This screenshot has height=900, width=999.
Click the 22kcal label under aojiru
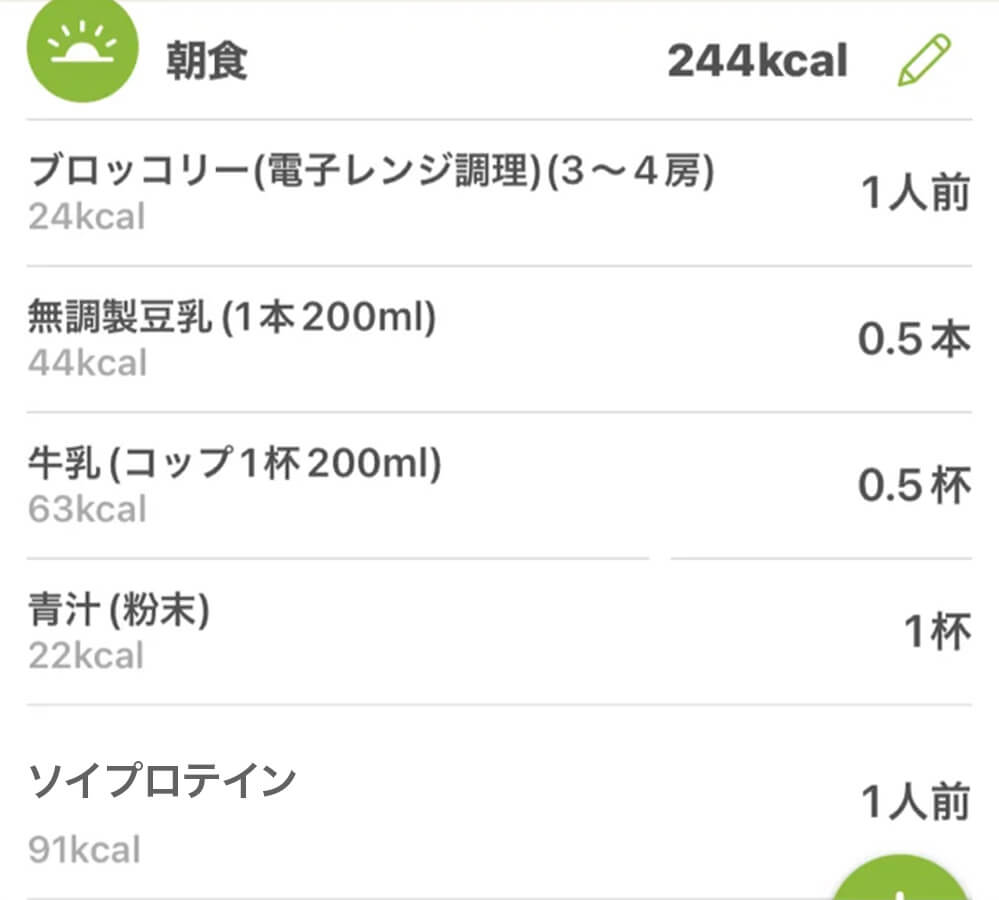pyautogui.click(x=86, y=656)
